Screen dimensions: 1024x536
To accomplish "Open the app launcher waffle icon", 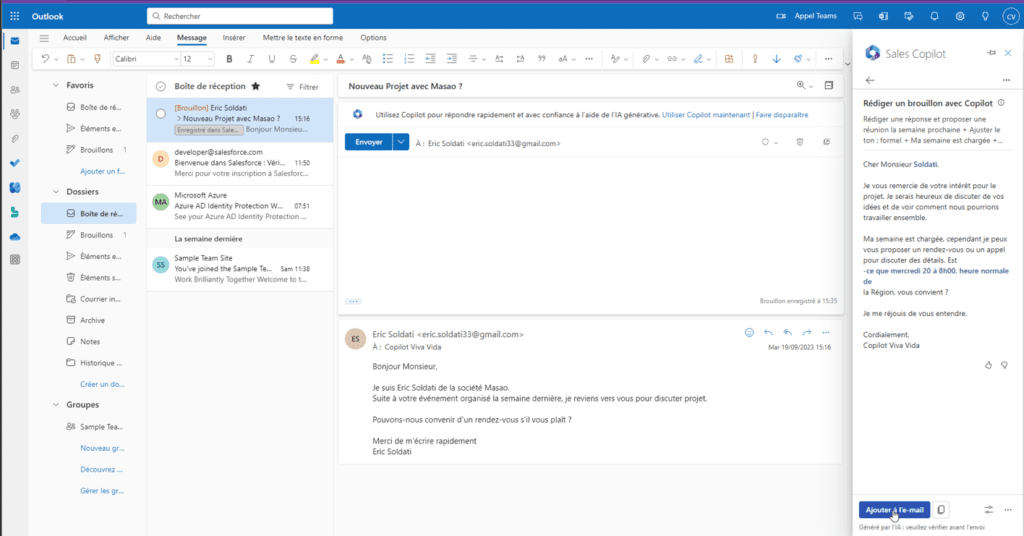I will tap(14, 16).
